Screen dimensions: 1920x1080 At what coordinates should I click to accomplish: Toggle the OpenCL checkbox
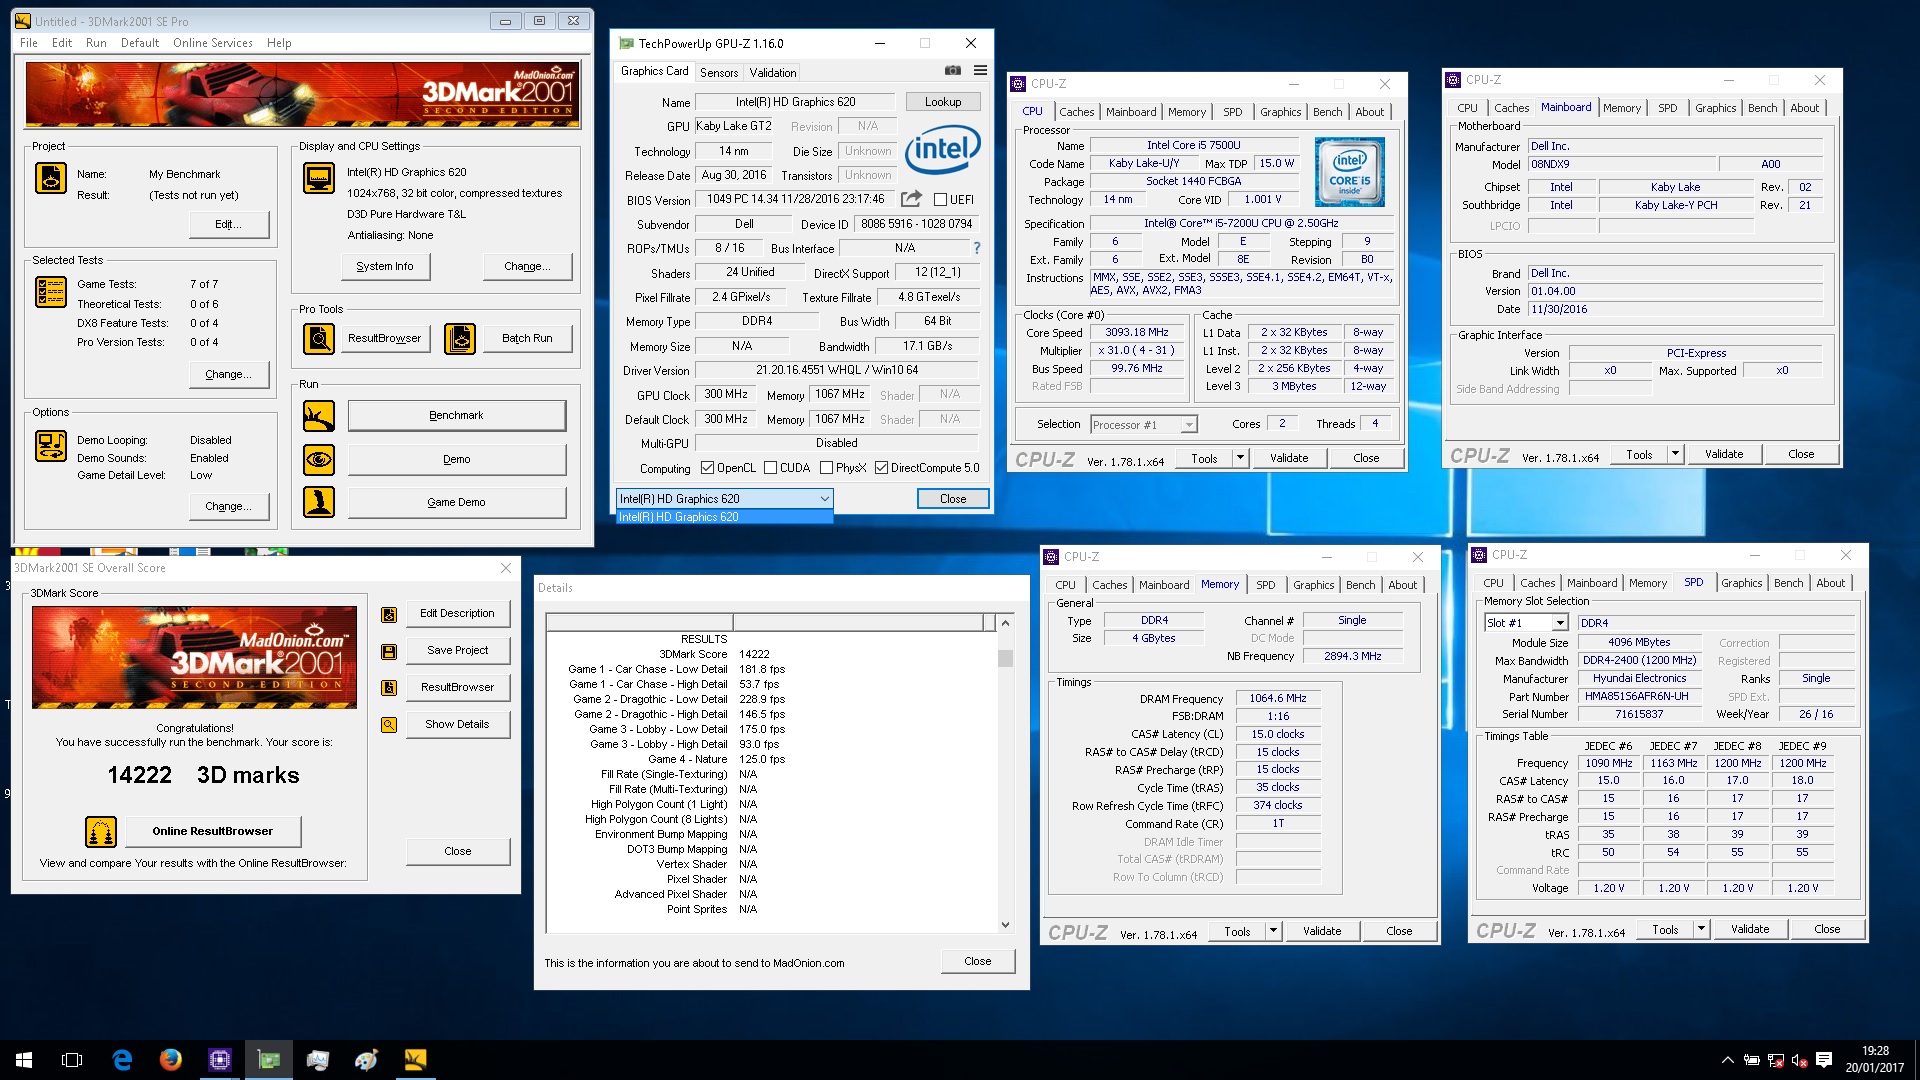(707, 468)
